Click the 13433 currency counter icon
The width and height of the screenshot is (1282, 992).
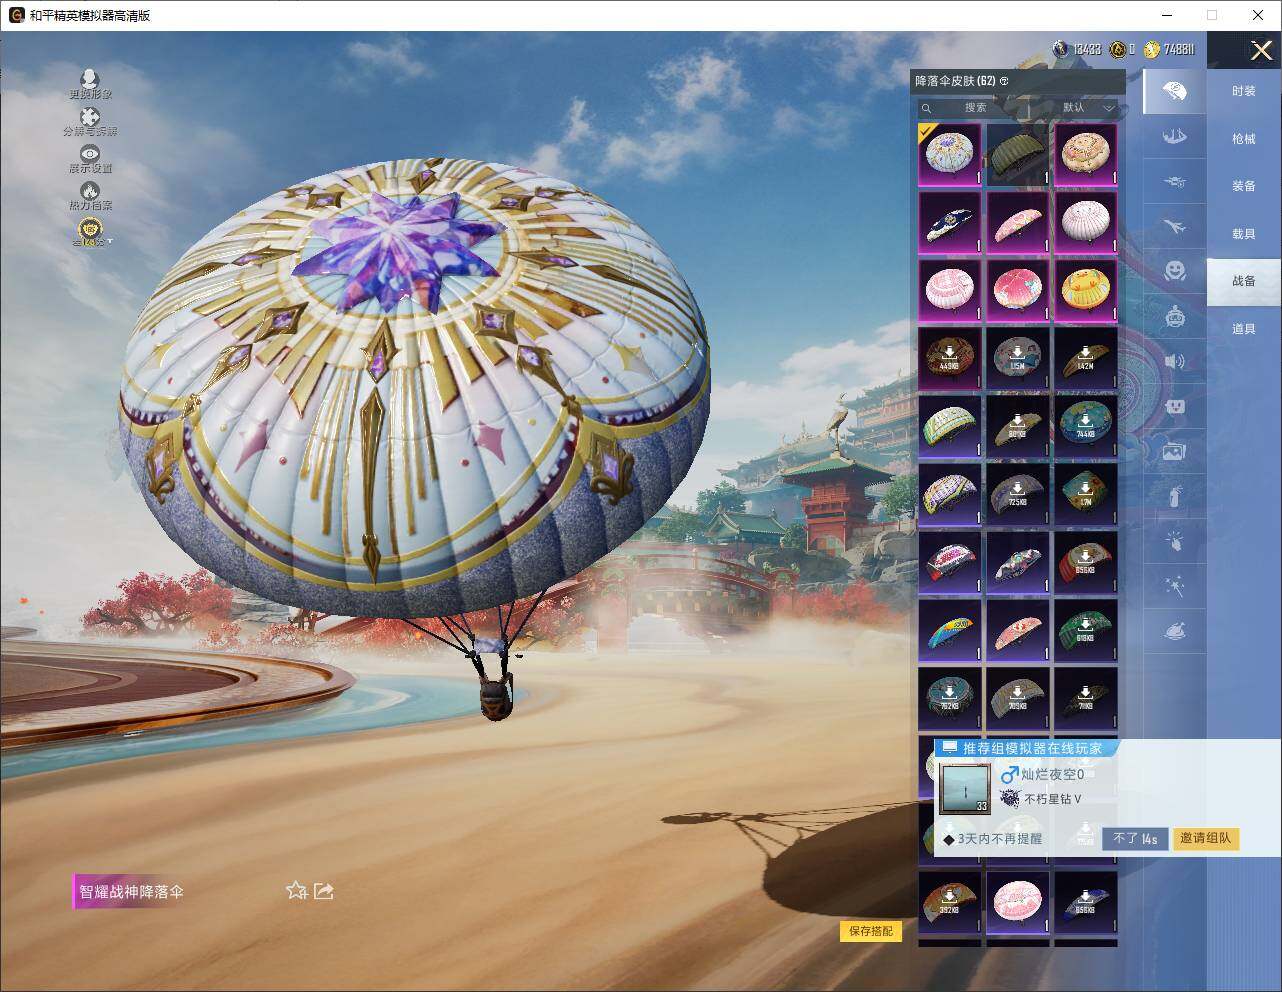click(x=1060, y=49)
